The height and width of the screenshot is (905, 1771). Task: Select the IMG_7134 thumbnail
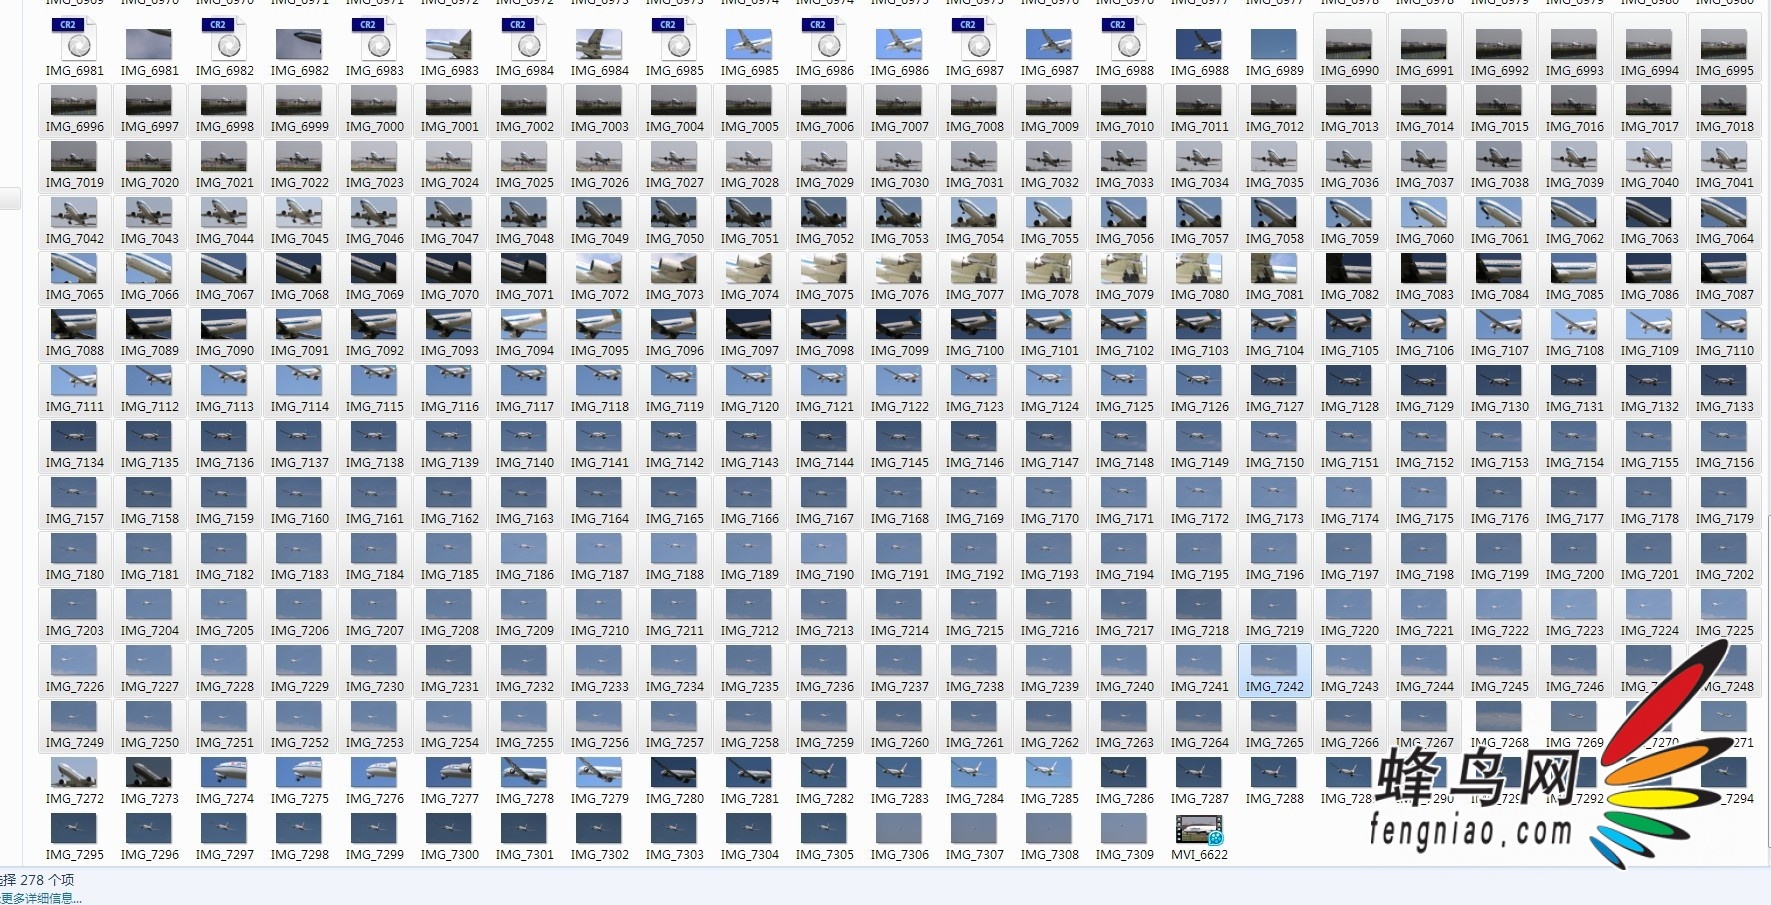click(74, 436)
